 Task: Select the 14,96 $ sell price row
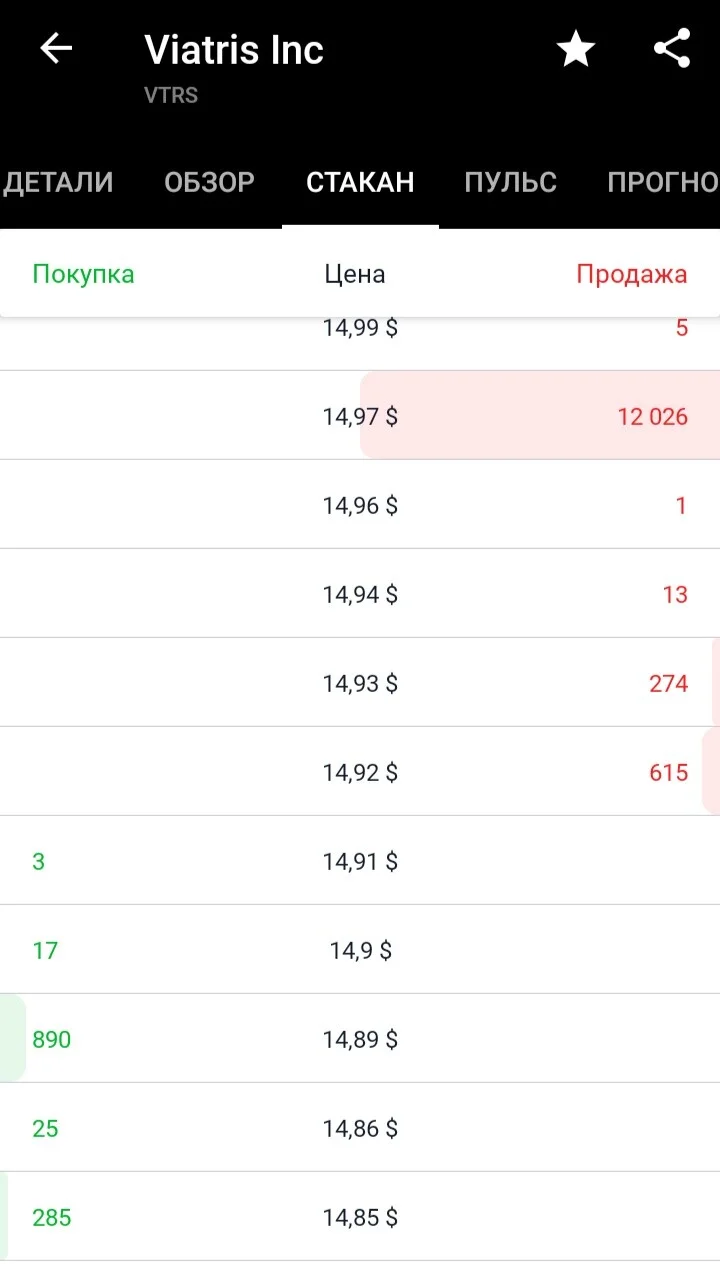coord(360,505)
